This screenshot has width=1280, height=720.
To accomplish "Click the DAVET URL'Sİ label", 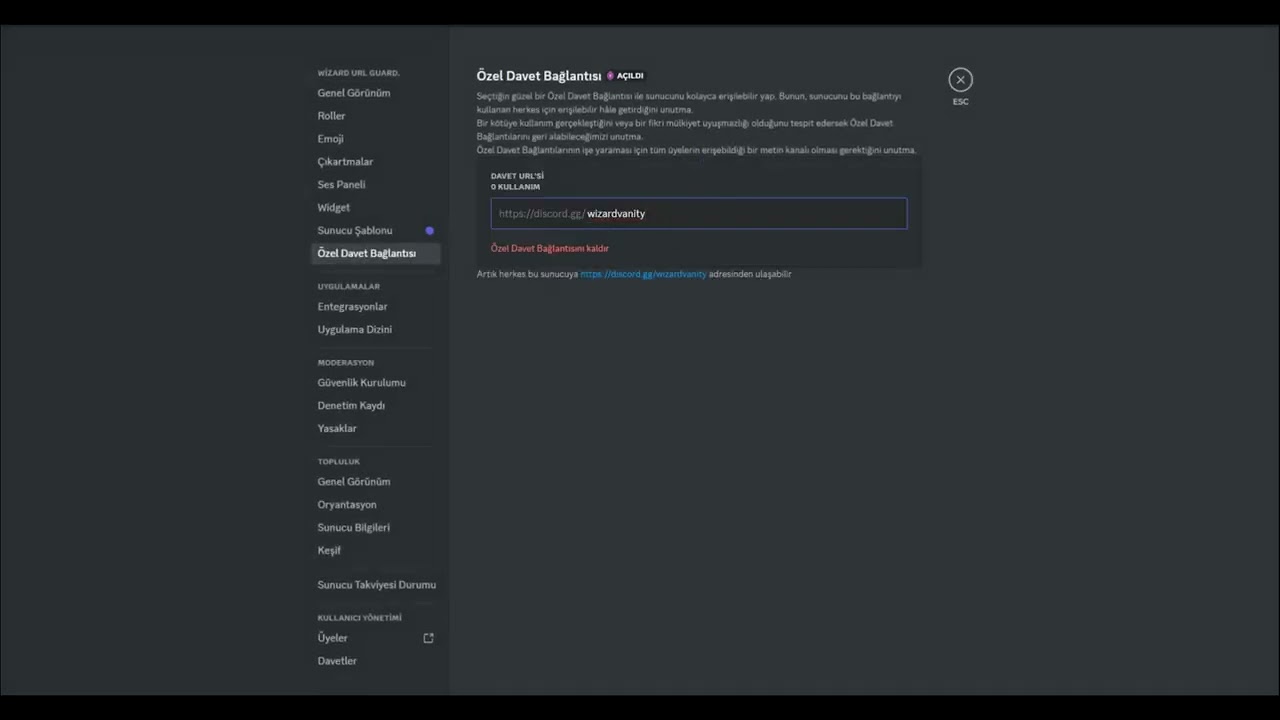I will pos(517,176).
